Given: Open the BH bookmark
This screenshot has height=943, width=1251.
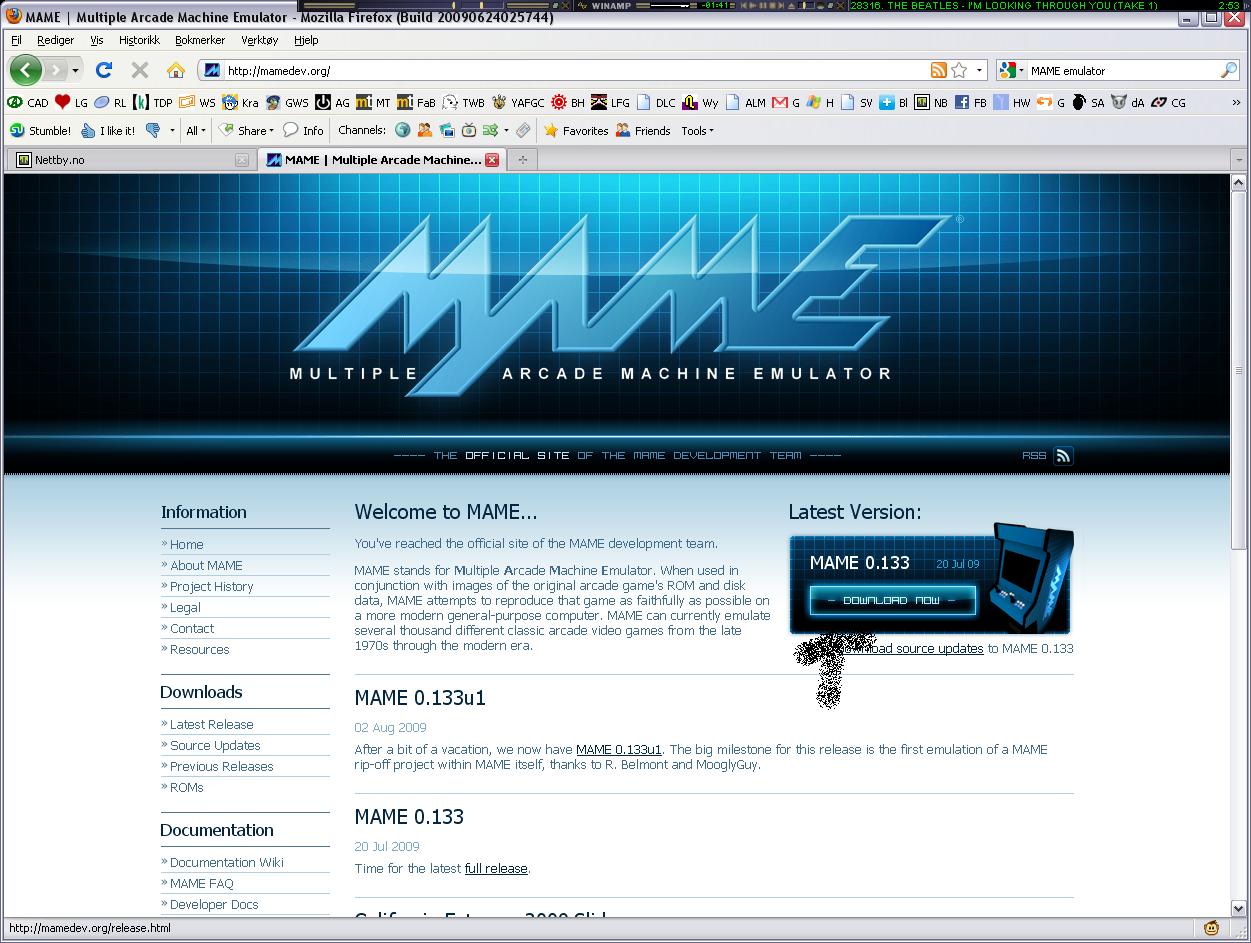Looking at the screenshot, I should [568, 102].
